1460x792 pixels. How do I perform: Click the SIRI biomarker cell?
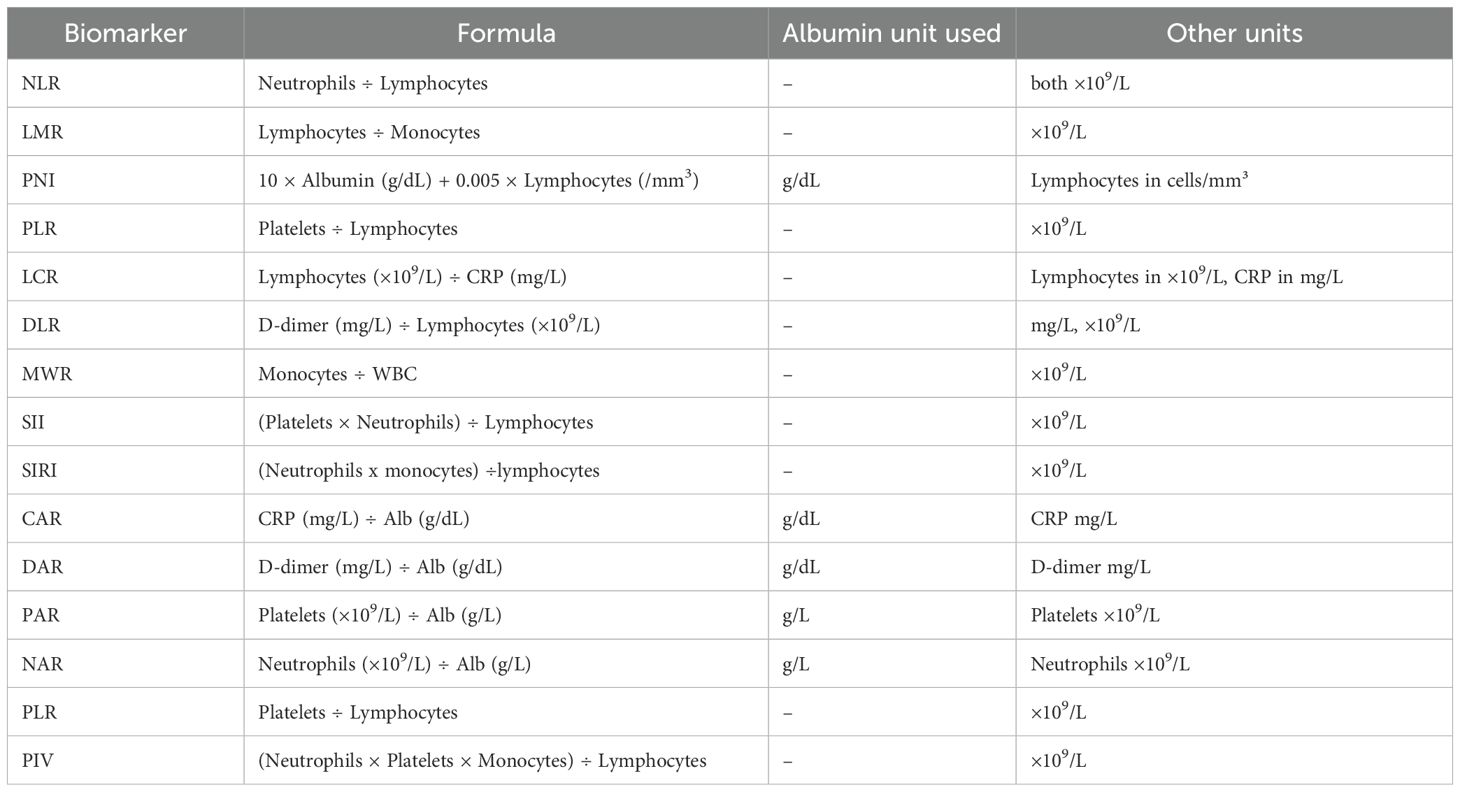pyautogui.click(x=42, y=470)
